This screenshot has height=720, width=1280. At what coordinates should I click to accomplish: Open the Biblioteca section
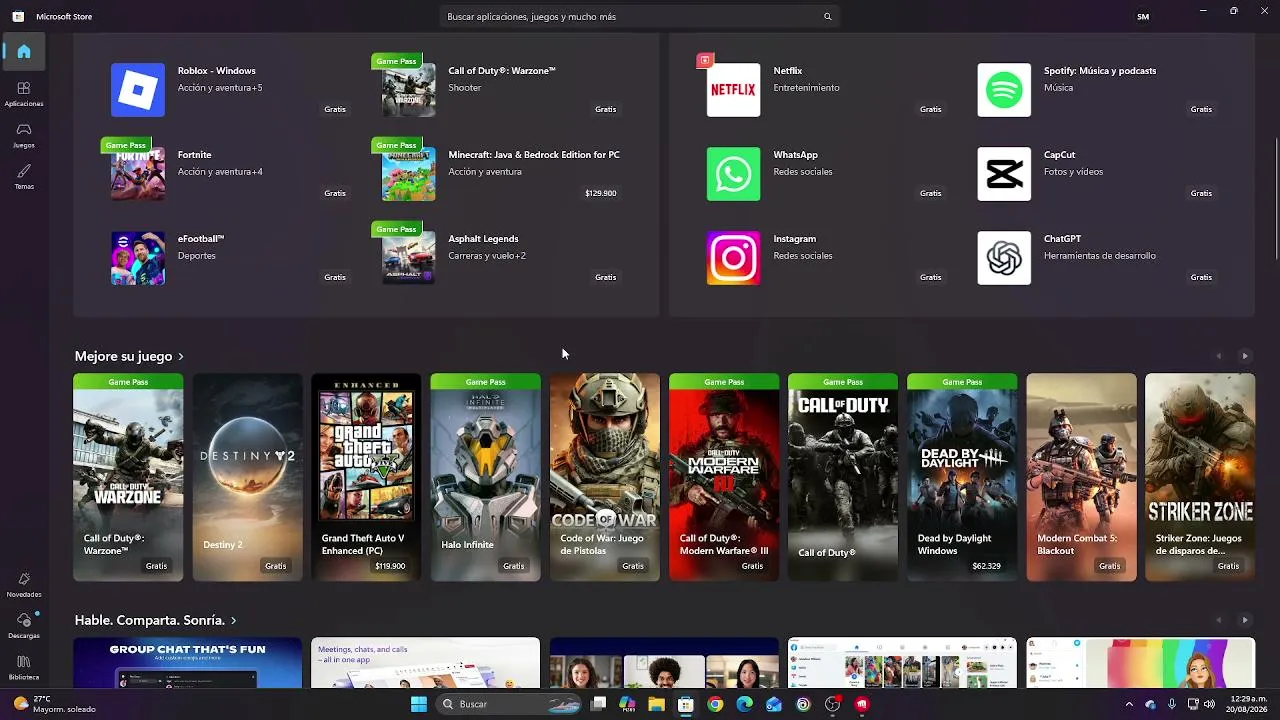click(x=24, y=668)
